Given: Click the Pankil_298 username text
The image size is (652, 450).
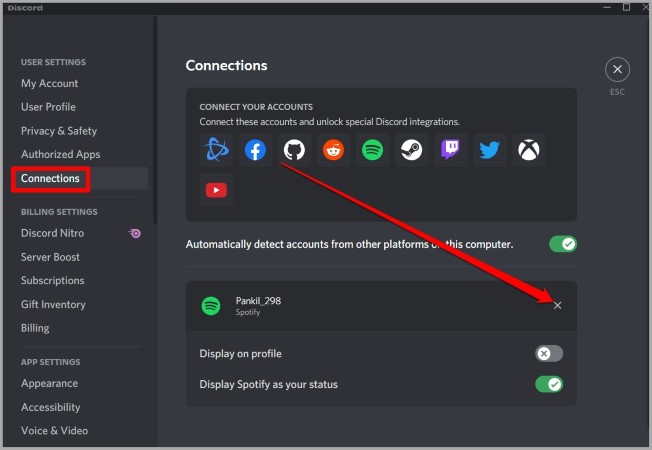Looking at the screenshot, I should pyautogui.click(x=258, y=301).
